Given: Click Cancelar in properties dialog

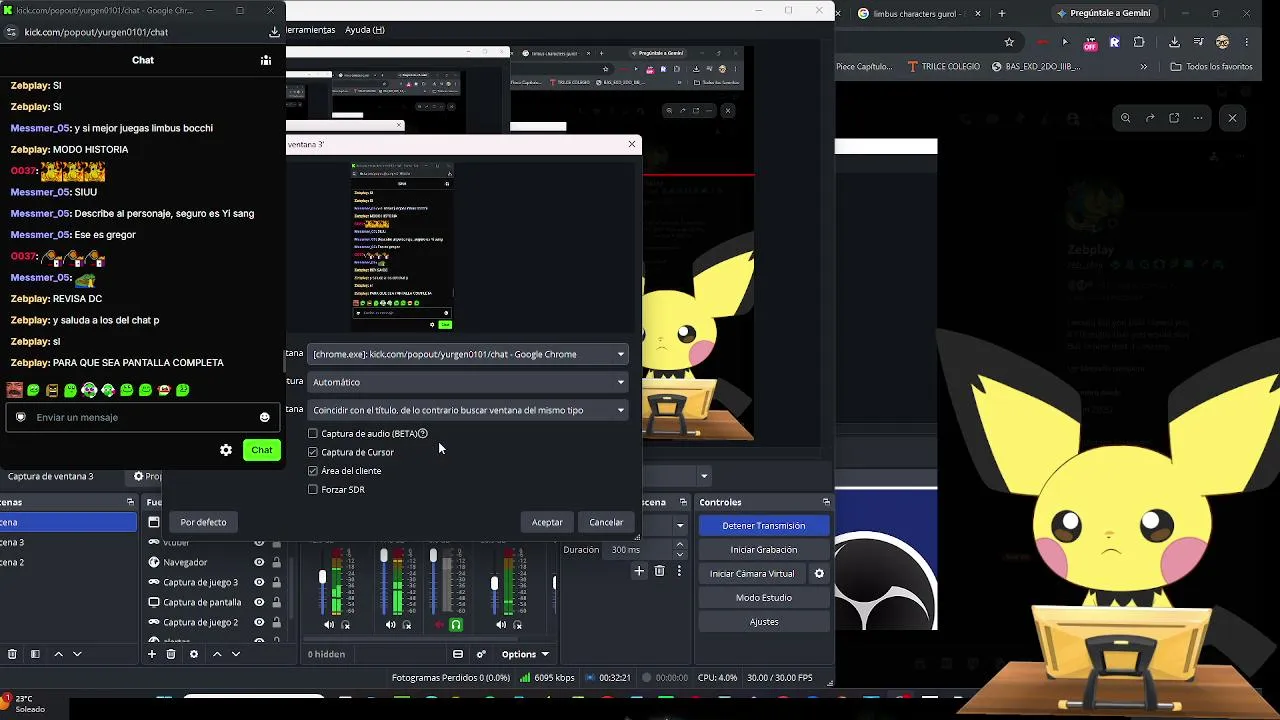Looking at the screenshot, I should (606, 522).
